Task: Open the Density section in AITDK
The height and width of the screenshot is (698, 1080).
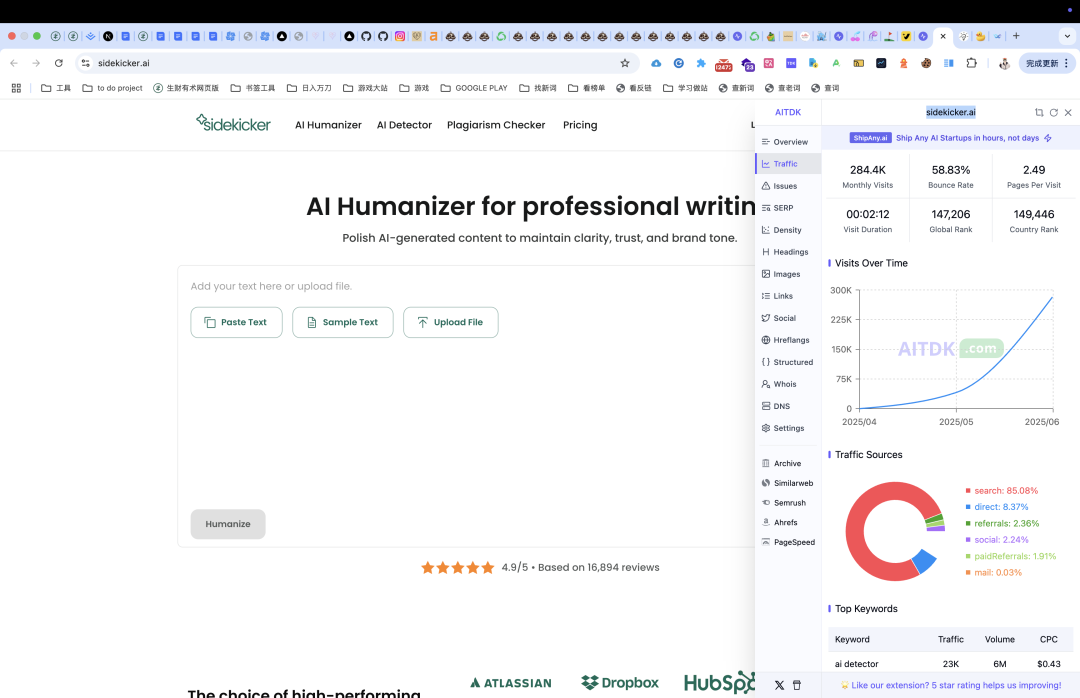Action: click(782, 230)
